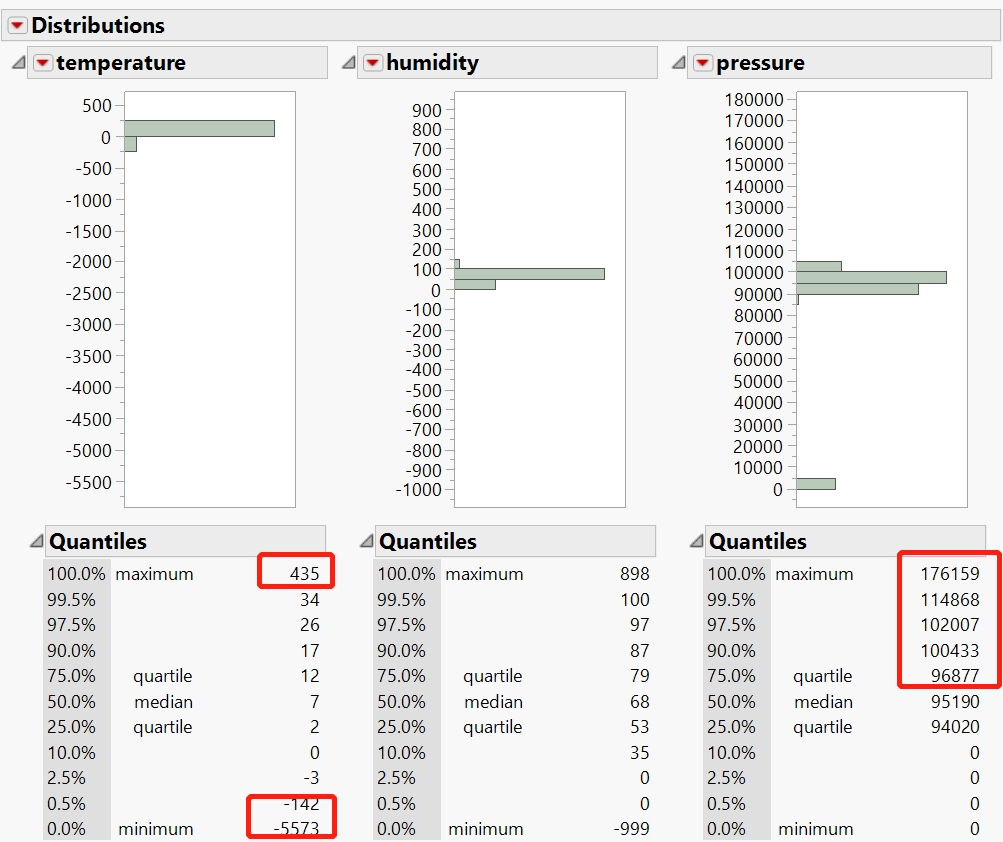1003x842 pixels.
Task: Click humidity maximum value 898
Action: point(635,574)
